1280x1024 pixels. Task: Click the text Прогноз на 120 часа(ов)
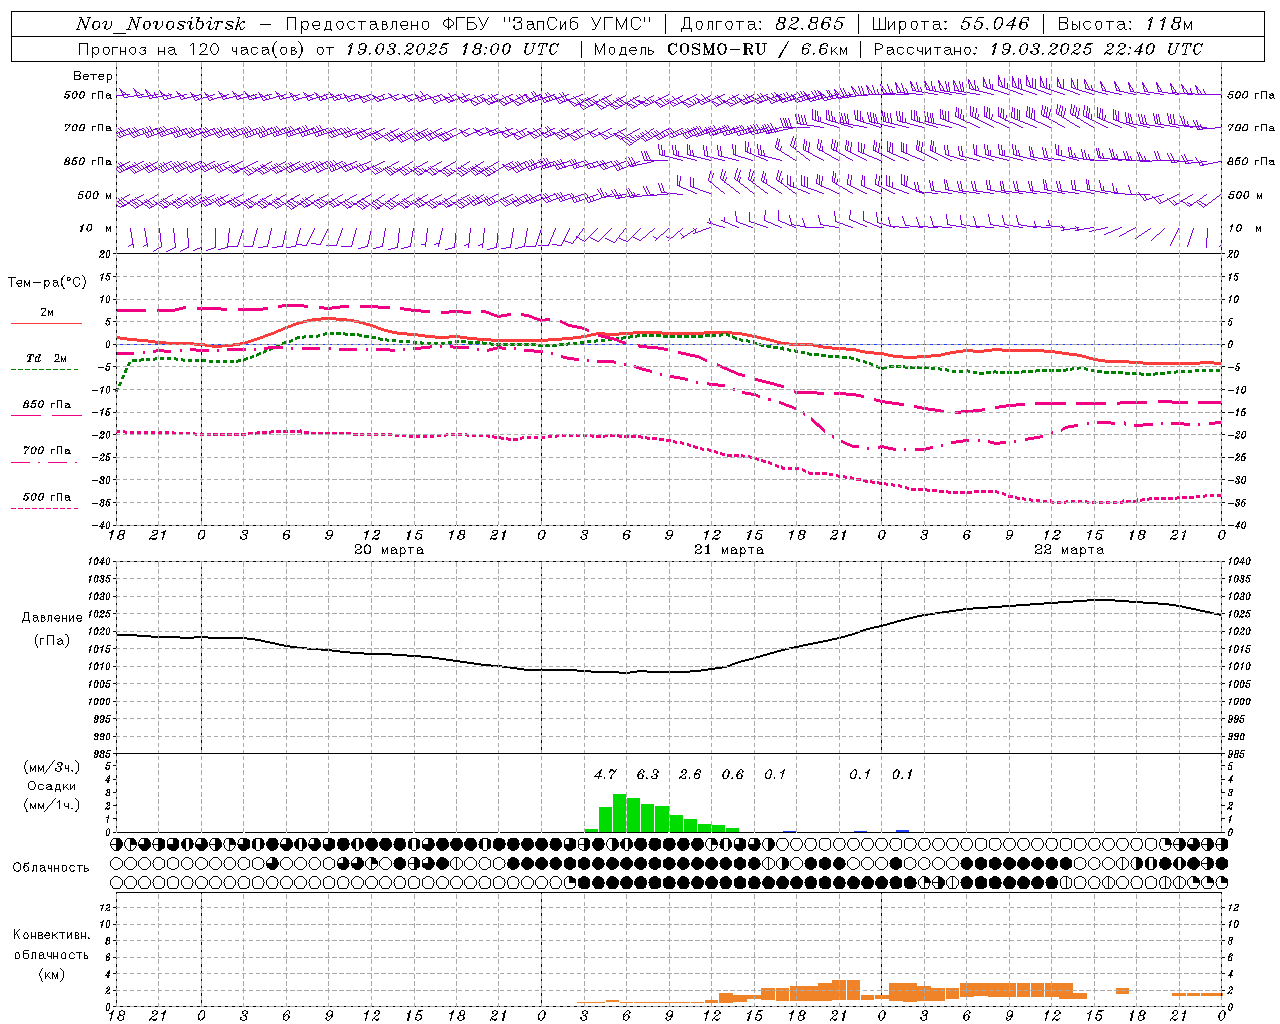191,49
